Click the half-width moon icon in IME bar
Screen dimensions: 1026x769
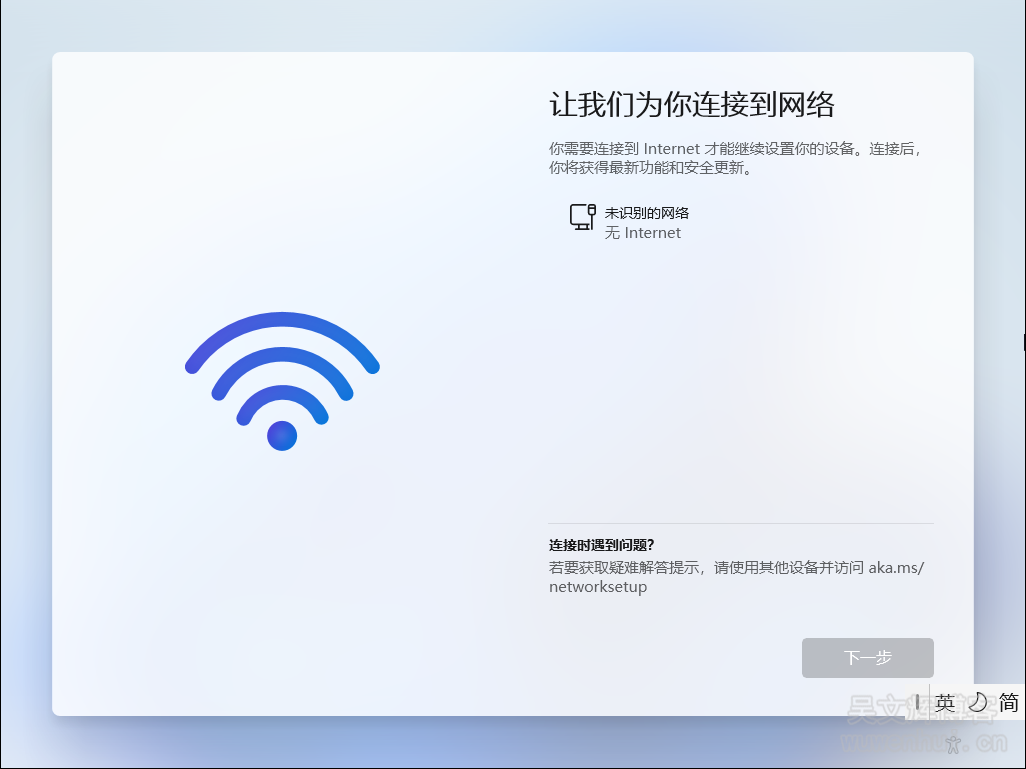(977, 702)
